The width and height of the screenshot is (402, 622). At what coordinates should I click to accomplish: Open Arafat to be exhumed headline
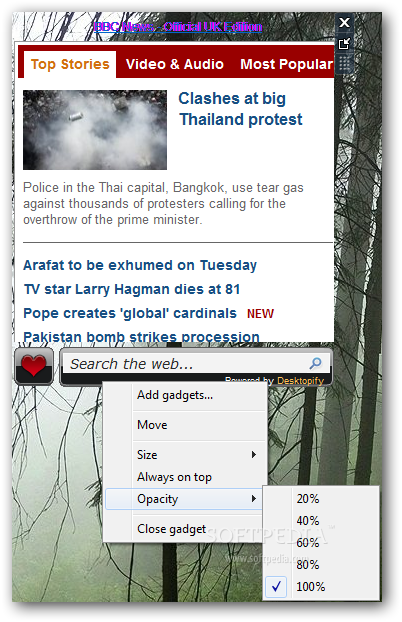140,265
